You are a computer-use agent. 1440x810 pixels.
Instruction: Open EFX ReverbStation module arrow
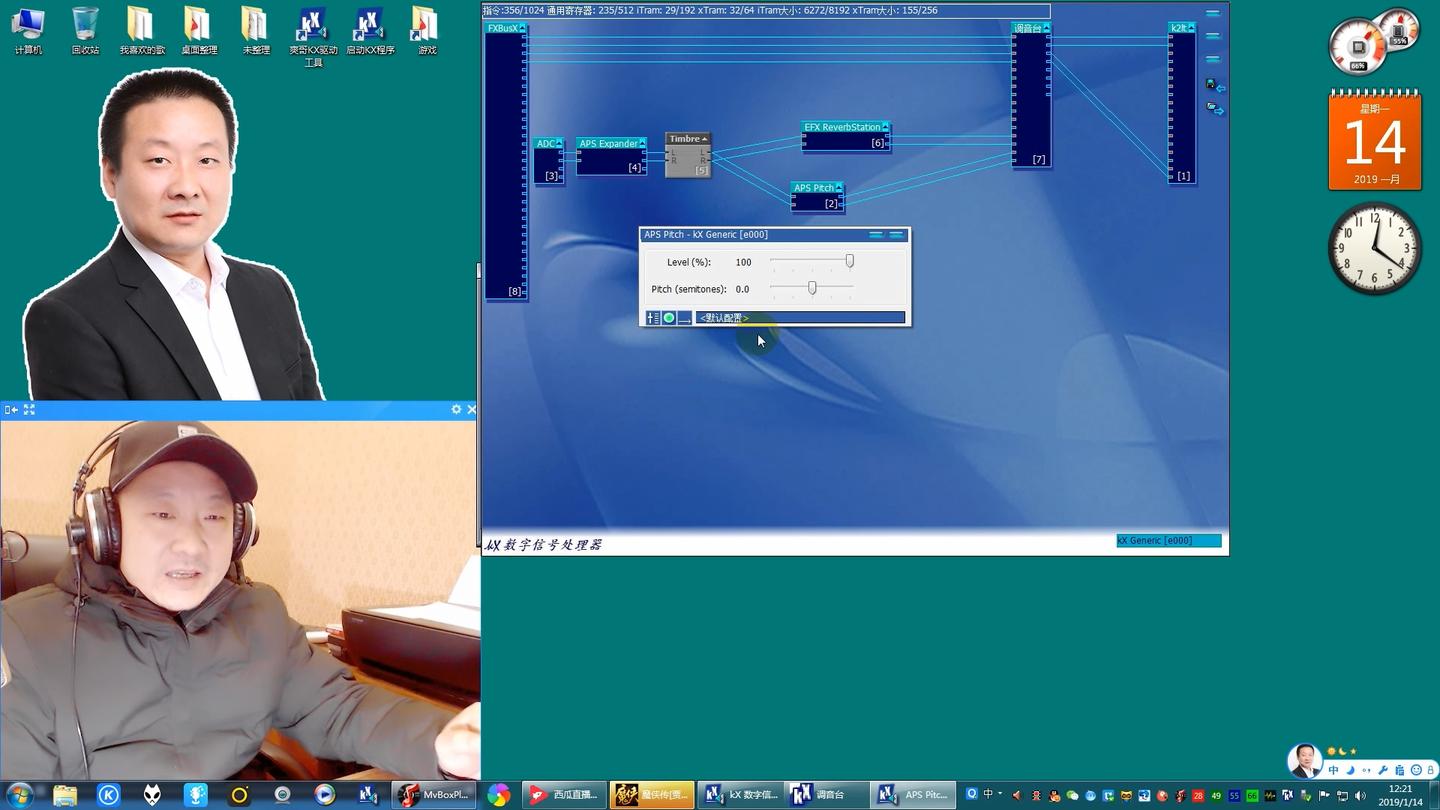coord(886,127)
